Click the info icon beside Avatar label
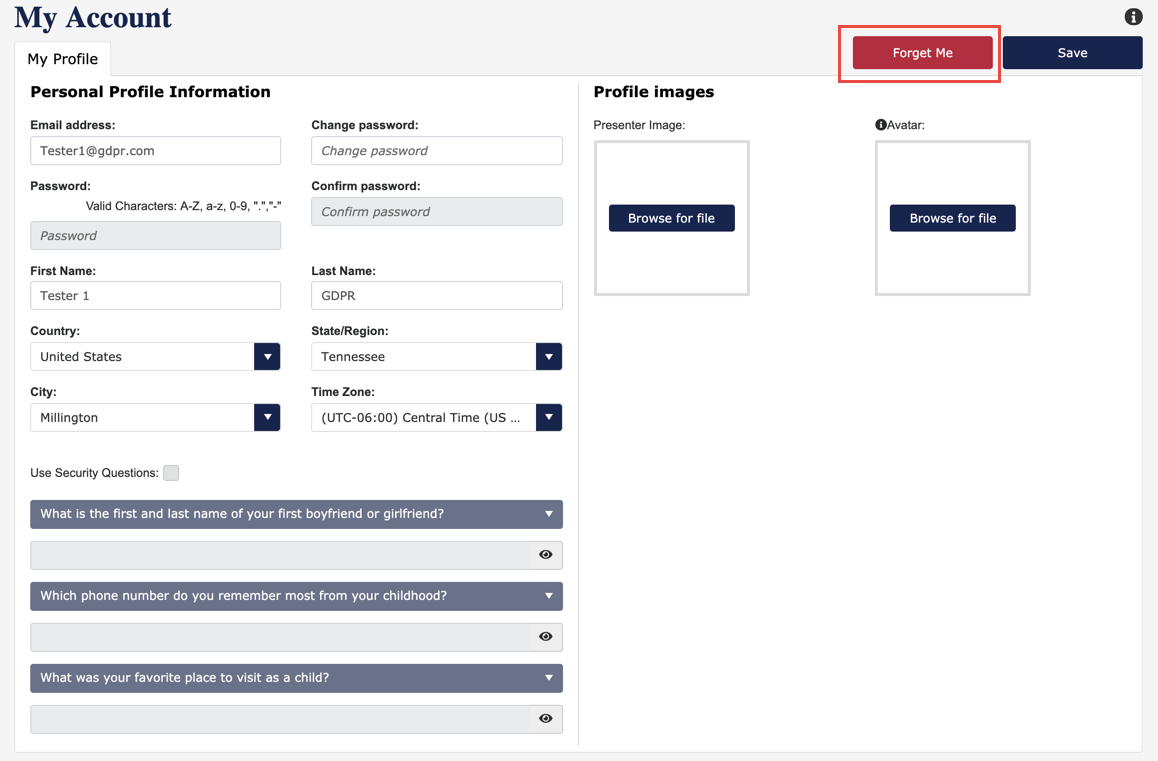The height and width of the screenshot is (761, 1158). click(x=881, y=125)
